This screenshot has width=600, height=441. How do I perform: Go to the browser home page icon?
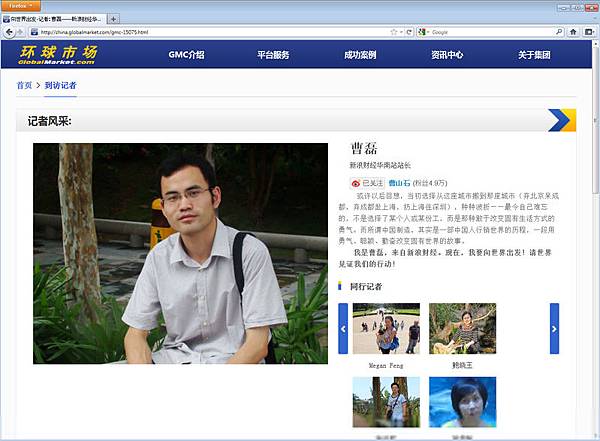(x=573, y=32)
